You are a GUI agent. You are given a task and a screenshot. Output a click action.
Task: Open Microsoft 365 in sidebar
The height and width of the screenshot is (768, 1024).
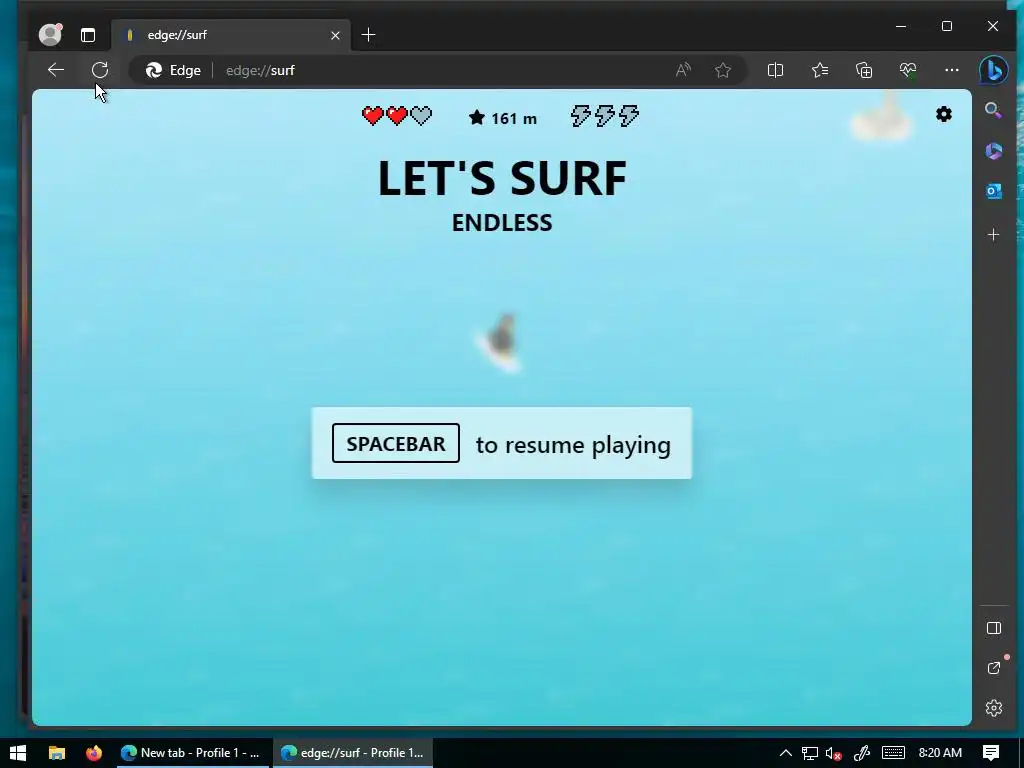[x=993, y=151]
